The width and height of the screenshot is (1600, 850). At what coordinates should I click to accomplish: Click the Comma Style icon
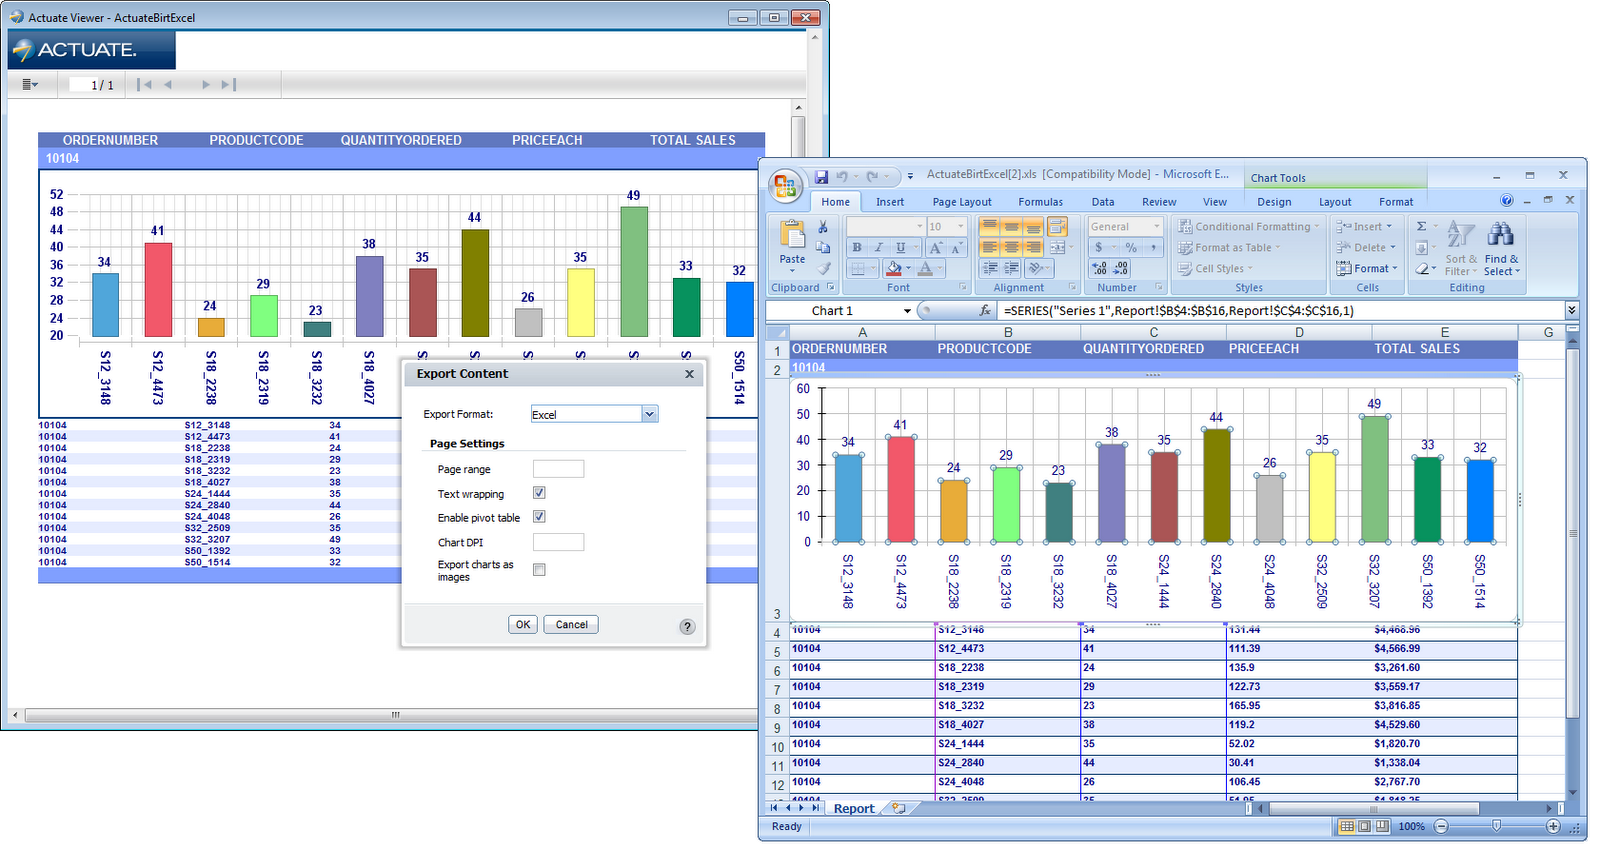click(x=1153, y=248)
